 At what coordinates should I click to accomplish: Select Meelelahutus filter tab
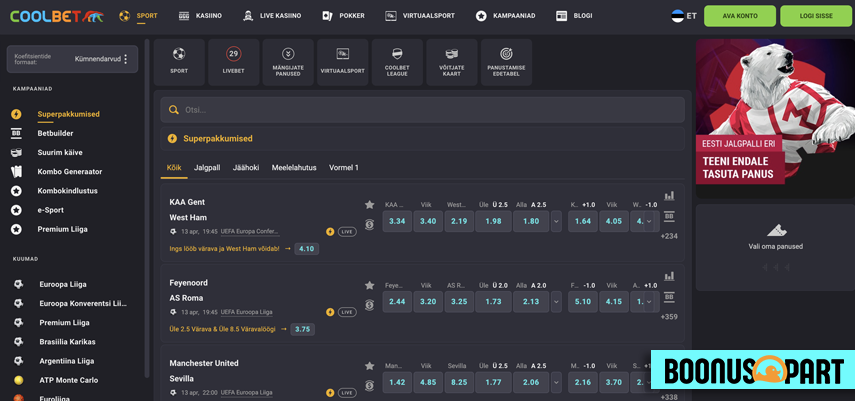click(x=294, y=167)
